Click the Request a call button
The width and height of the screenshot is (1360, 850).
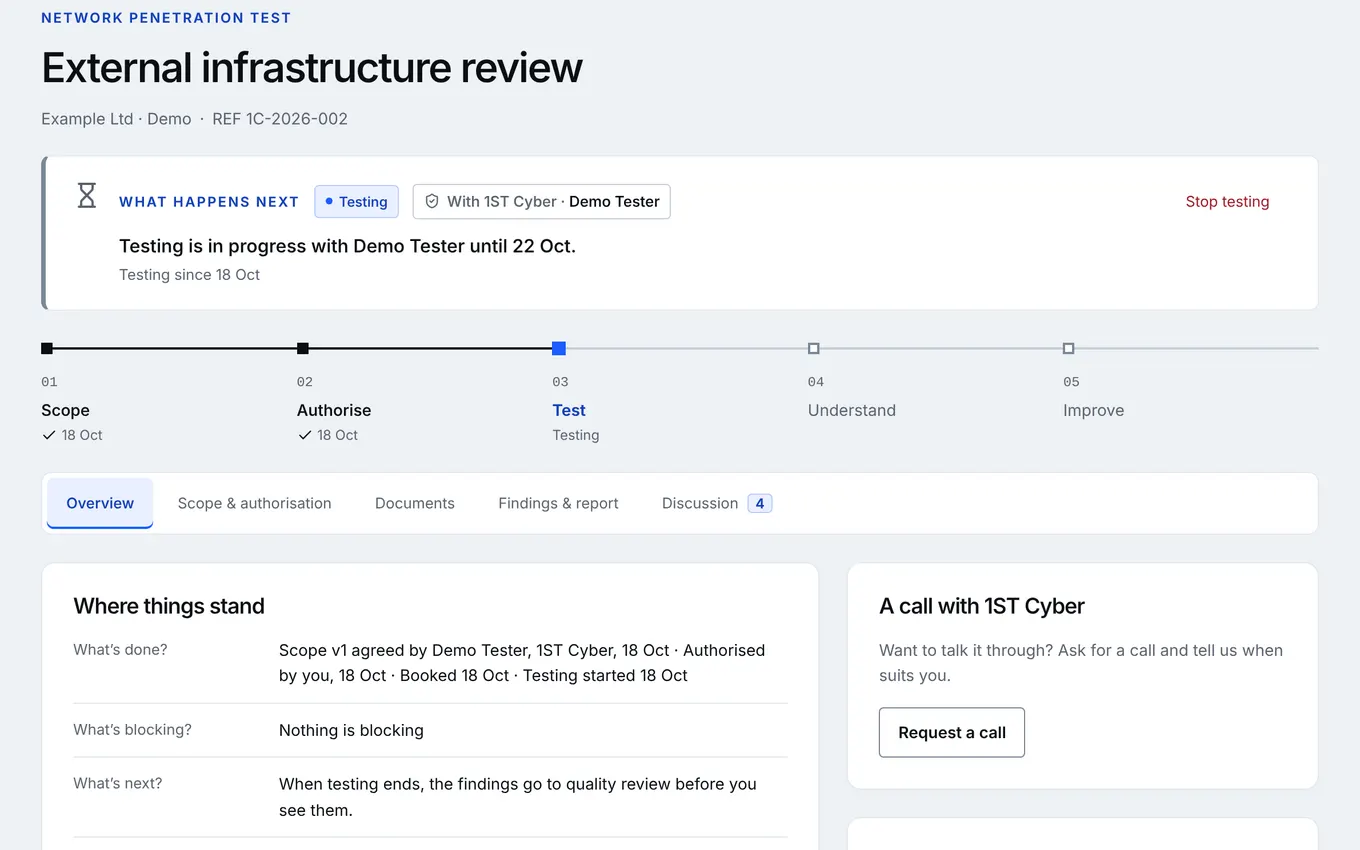tap(952, 732)
